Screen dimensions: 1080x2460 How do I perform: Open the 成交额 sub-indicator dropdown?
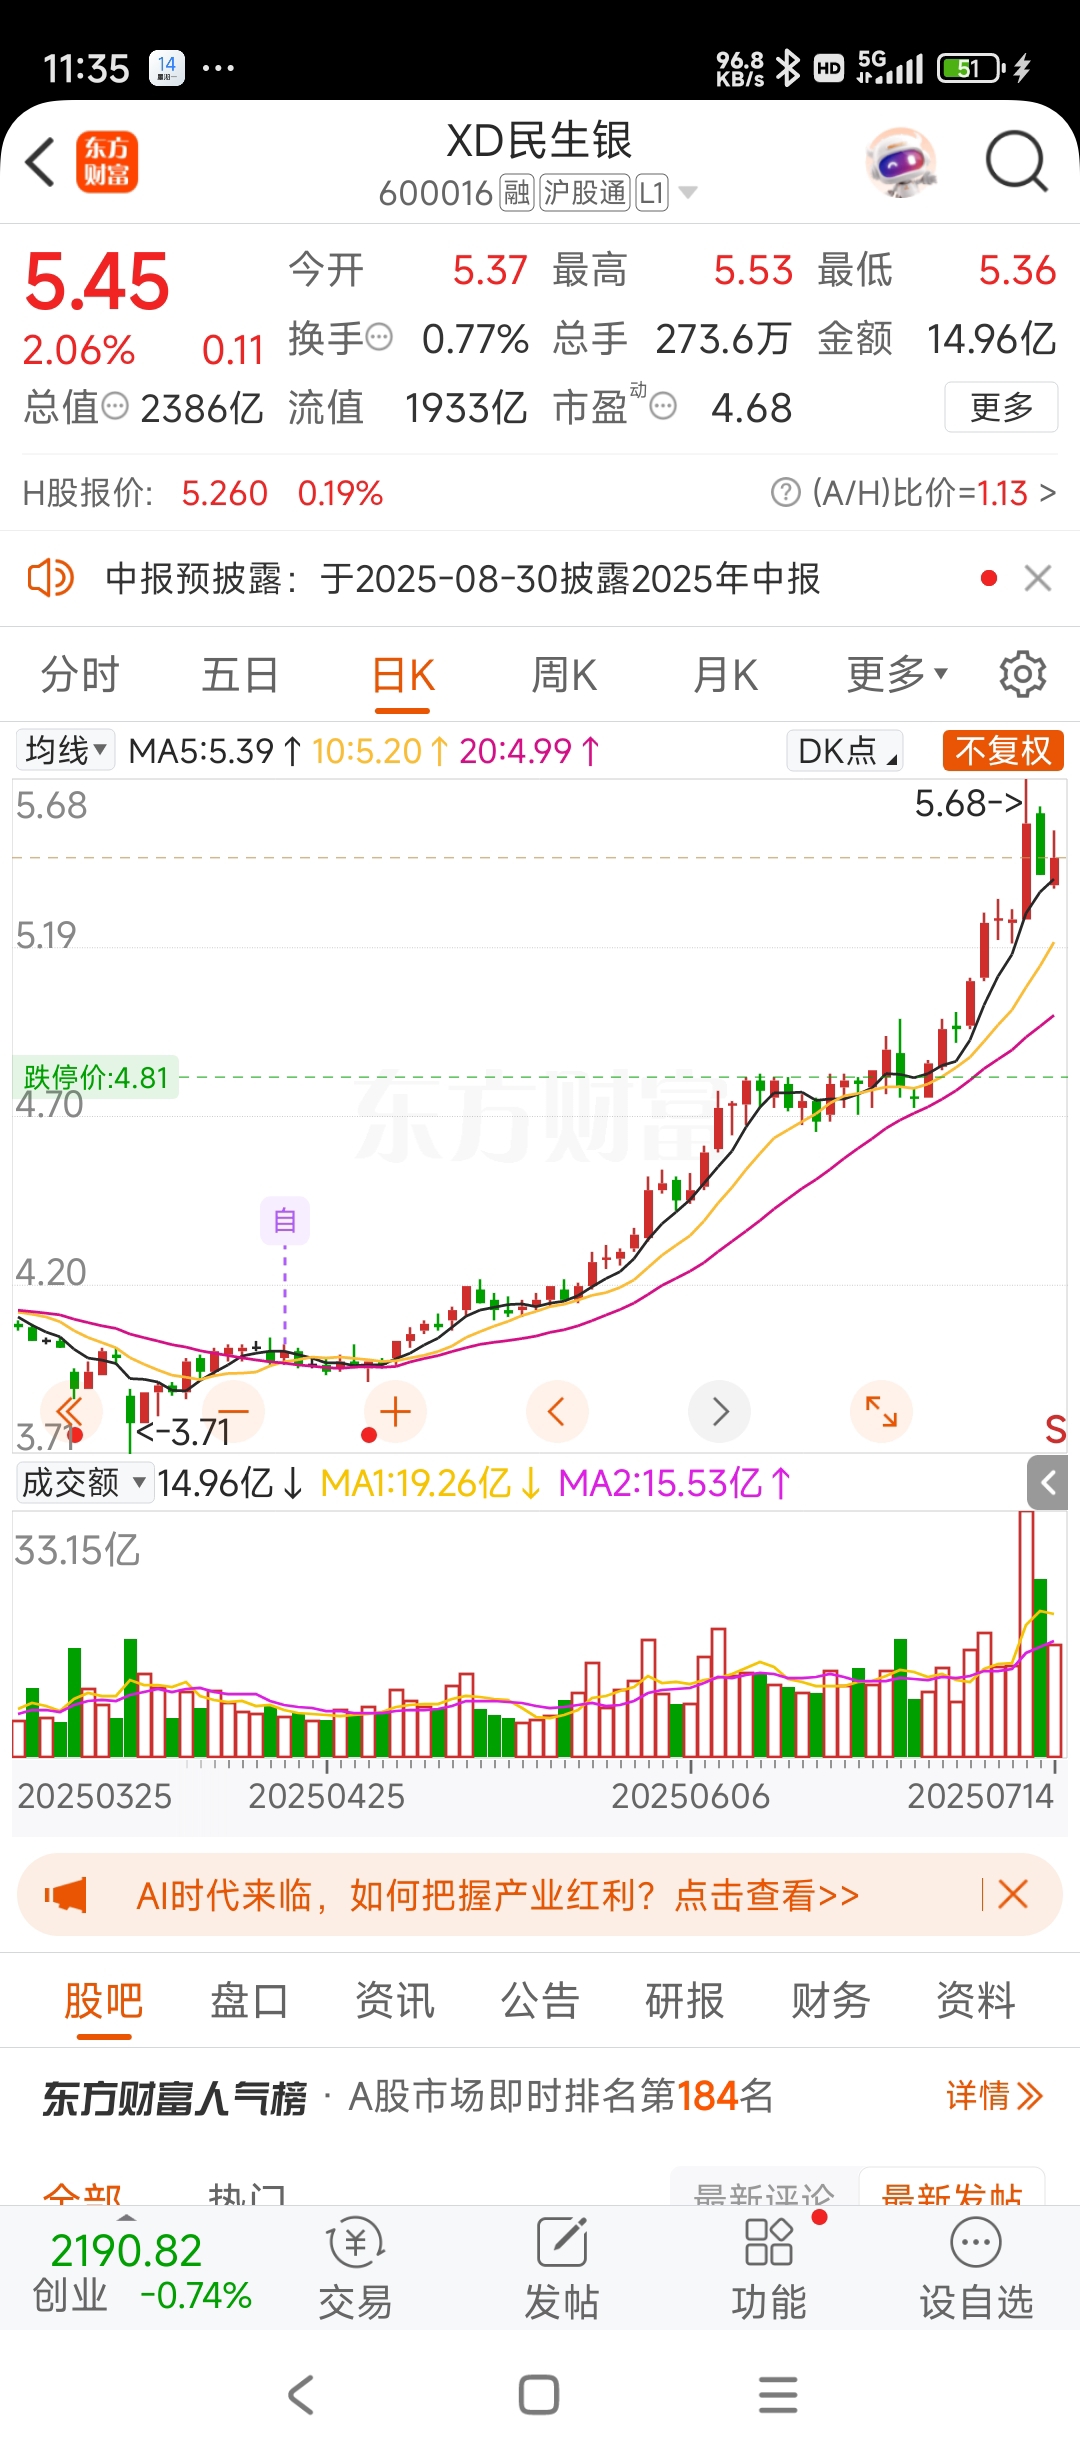click(84, 1482)
